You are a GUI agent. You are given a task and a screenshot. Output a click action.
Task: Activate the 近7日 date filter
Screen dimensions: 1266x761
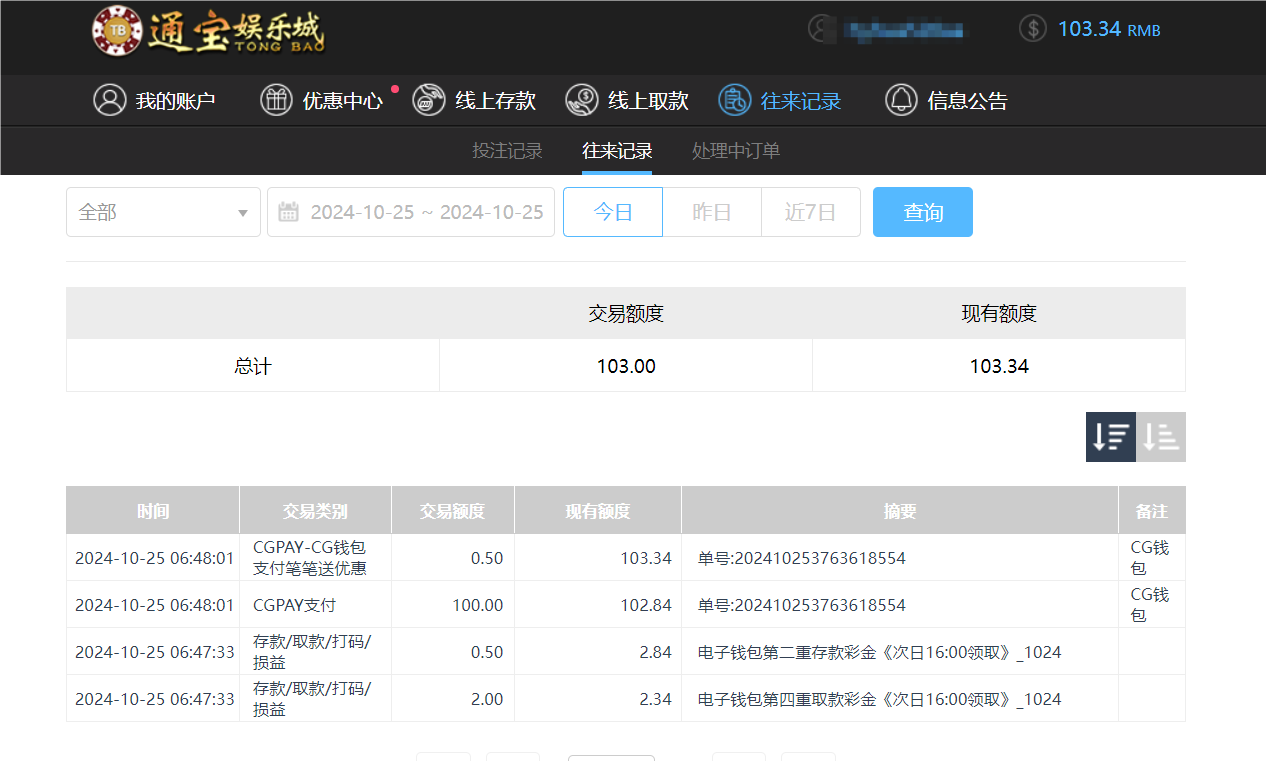point(811,211)
